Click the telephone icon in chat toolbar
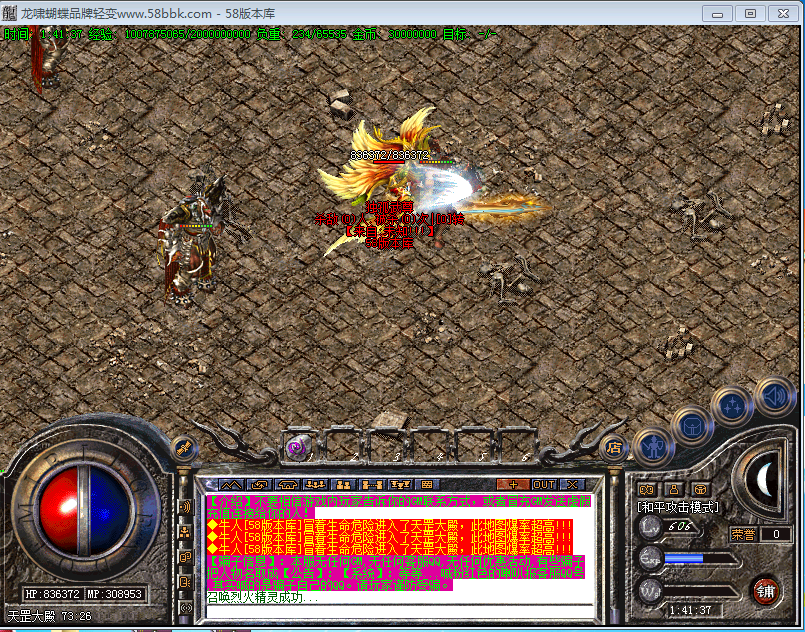This screenshot has width=805, height=632. click(x=287, y=484)
